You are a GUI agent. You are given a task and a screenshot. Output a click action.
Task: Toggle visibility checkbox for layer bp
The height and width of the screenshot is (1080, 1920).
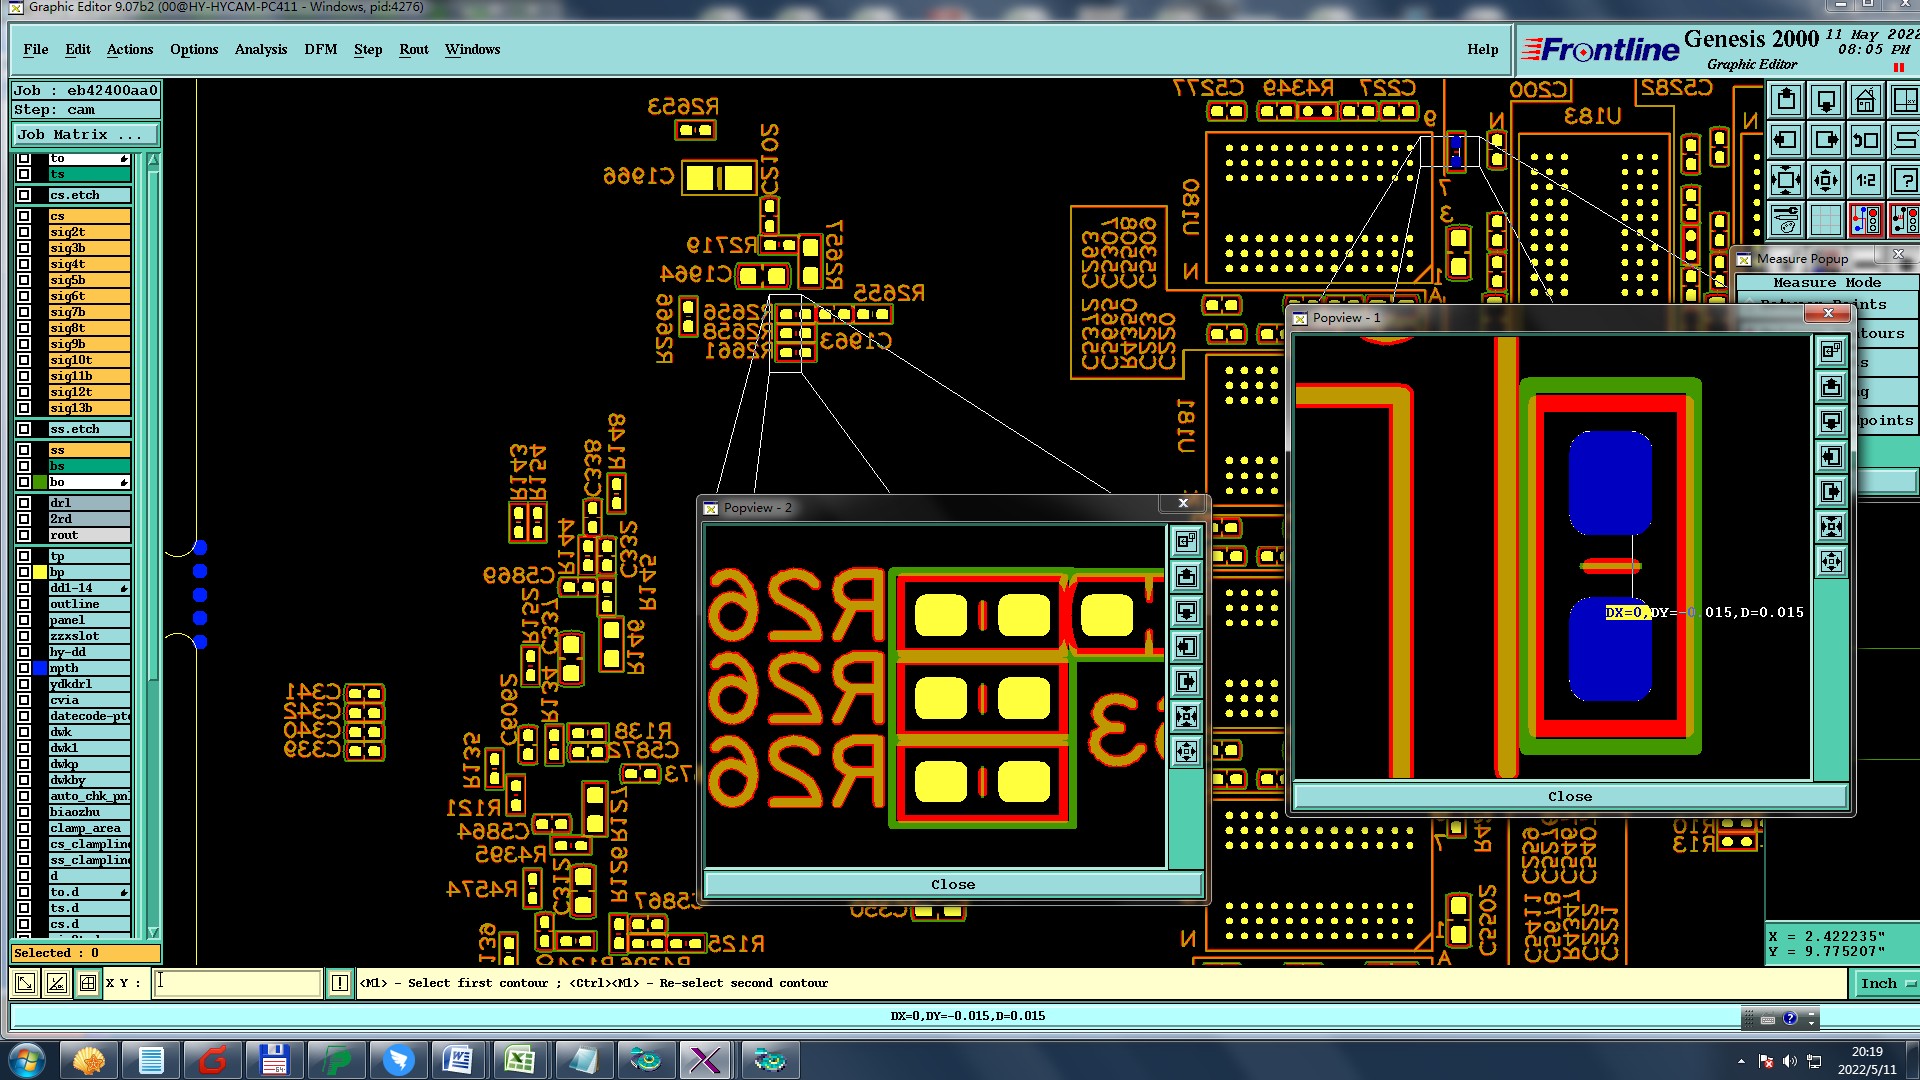click(24, 572)
